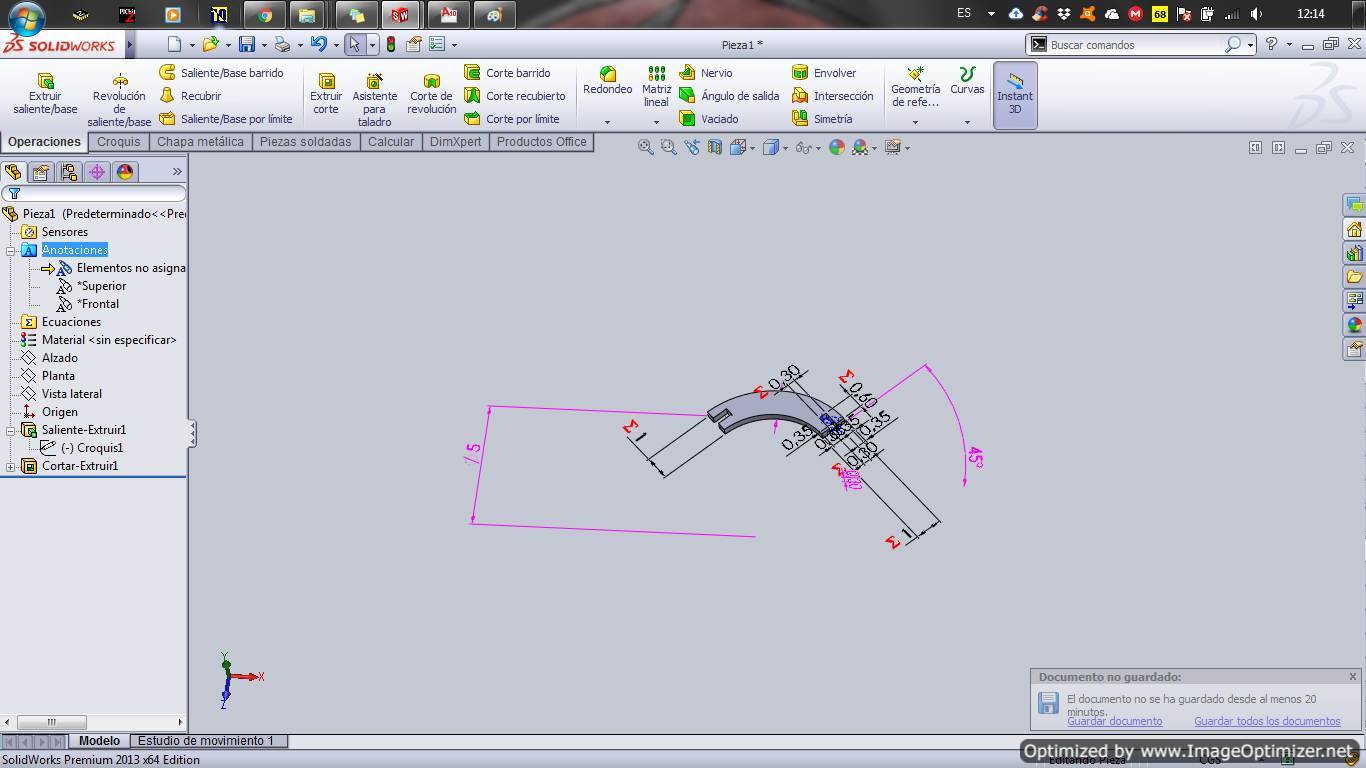Choose Corte barrido feature
This screenshot has height=768, width=1366.
[x=507, y=73]
